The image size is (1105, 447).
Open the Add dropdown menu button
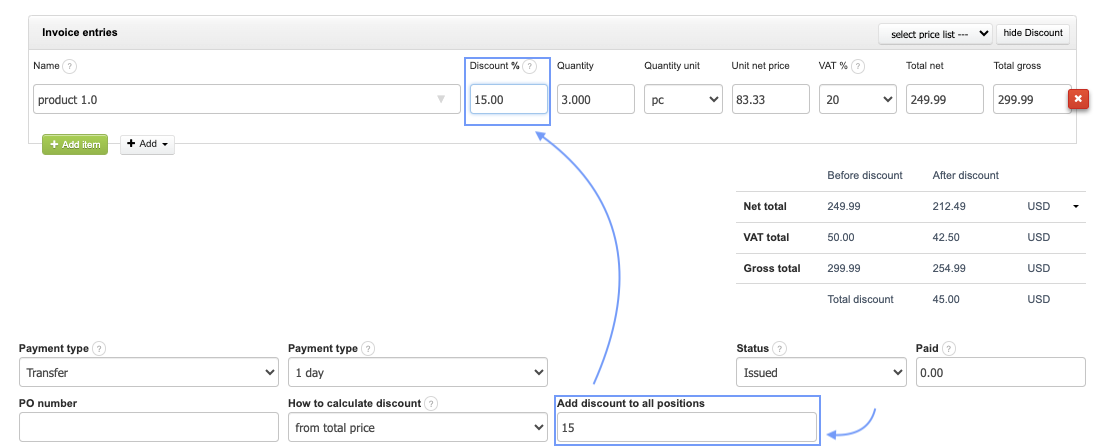(x=147, y=144)
